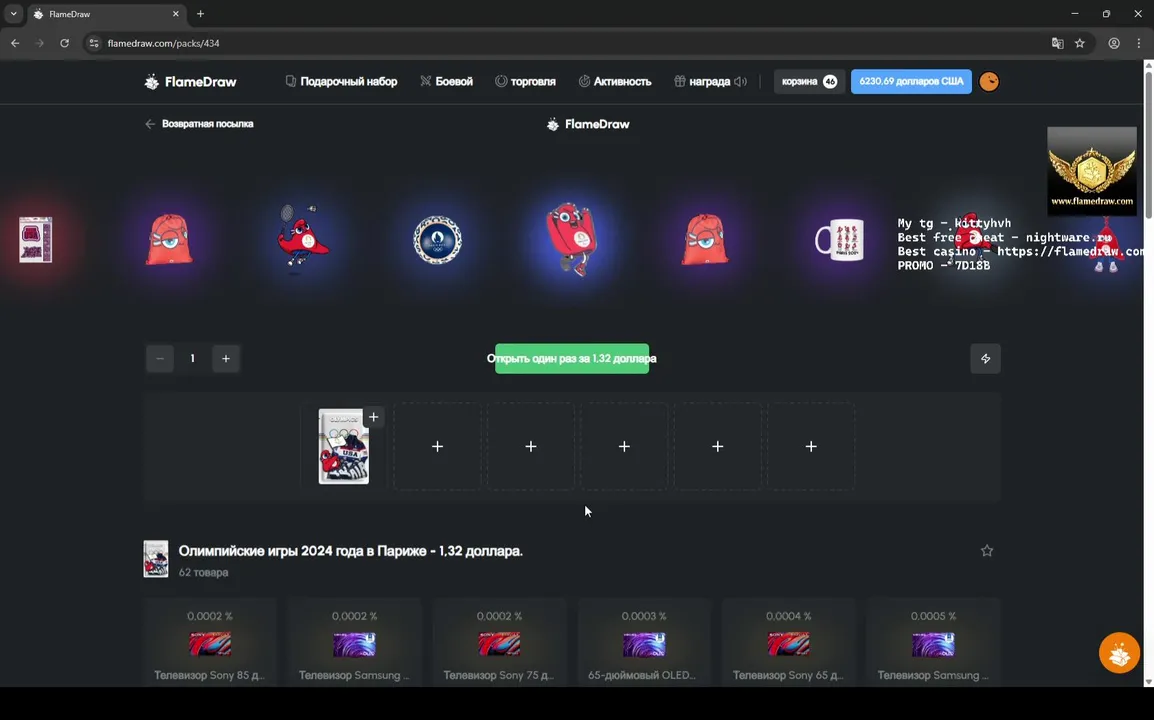This screenshot has height=720, width=1154.
Task: Click the FlameDraw logo in header
Action: click(191, 82)
